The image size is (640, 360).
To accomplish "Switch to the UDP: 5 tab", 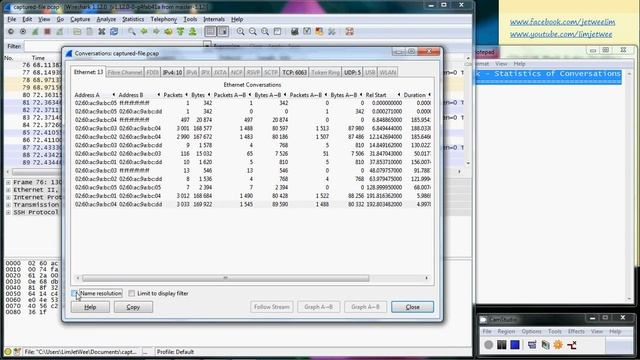I will [352, 72].
